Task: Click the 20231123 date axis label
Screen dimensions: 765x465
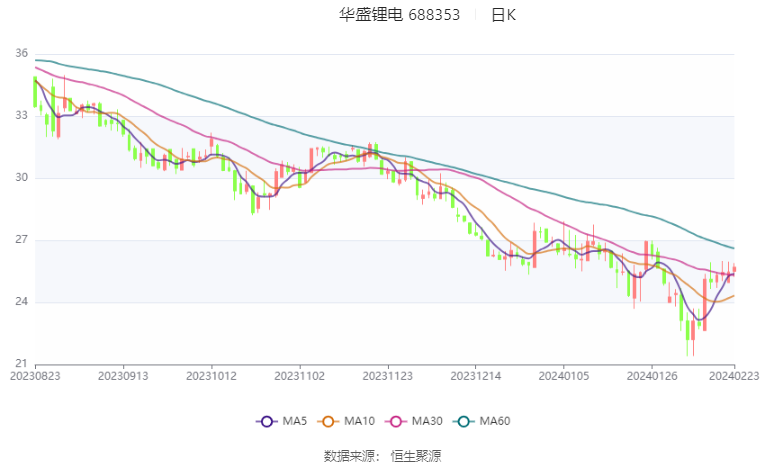Action: coord(387,376)
